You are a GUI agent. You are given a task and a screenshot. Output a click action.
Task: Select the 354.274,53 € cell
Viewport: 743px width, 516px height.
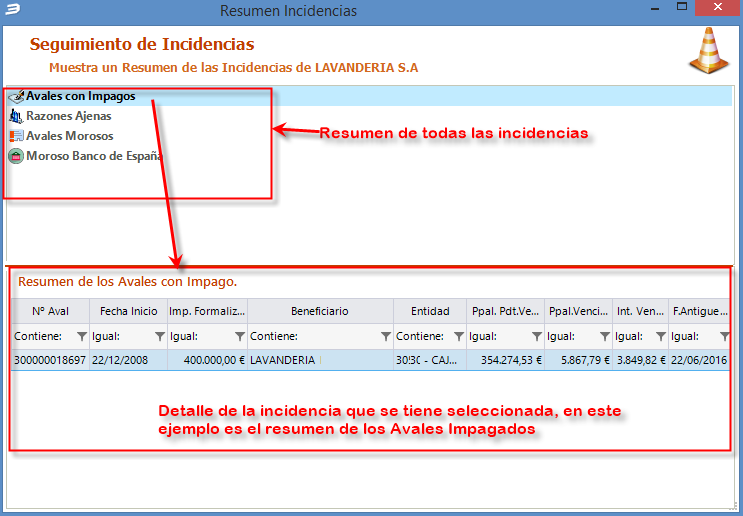(506, 361)
